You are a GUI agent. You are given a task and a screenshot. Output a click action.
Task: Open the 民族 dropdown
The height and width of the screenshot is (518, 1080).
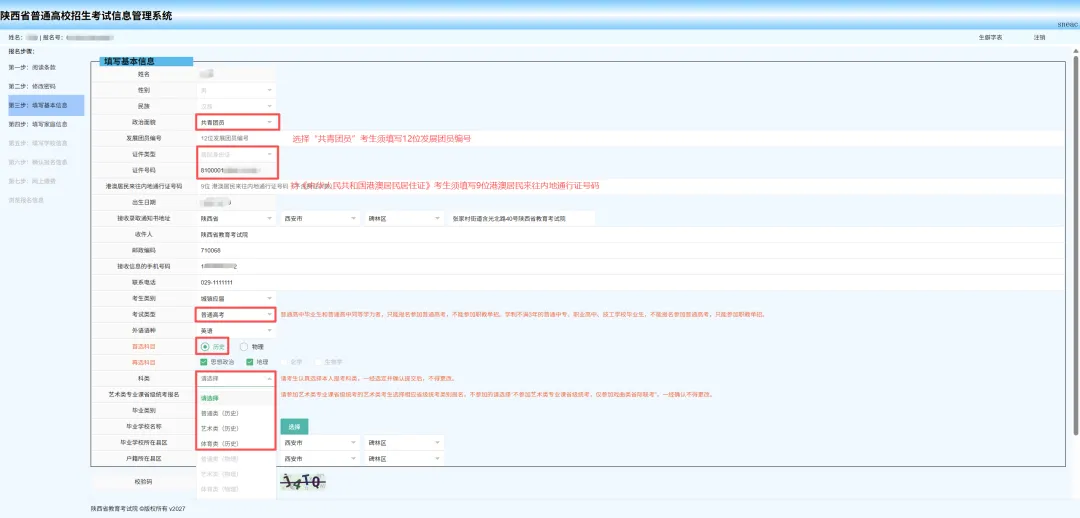click(x=236, y=107)
